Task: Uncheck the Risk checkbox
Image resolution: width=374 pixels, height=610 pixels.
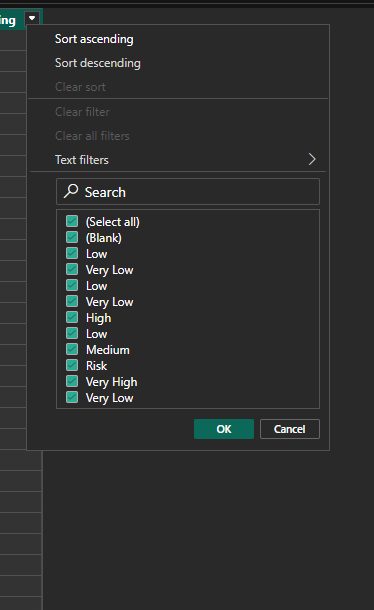Action: tap(72, 365)
